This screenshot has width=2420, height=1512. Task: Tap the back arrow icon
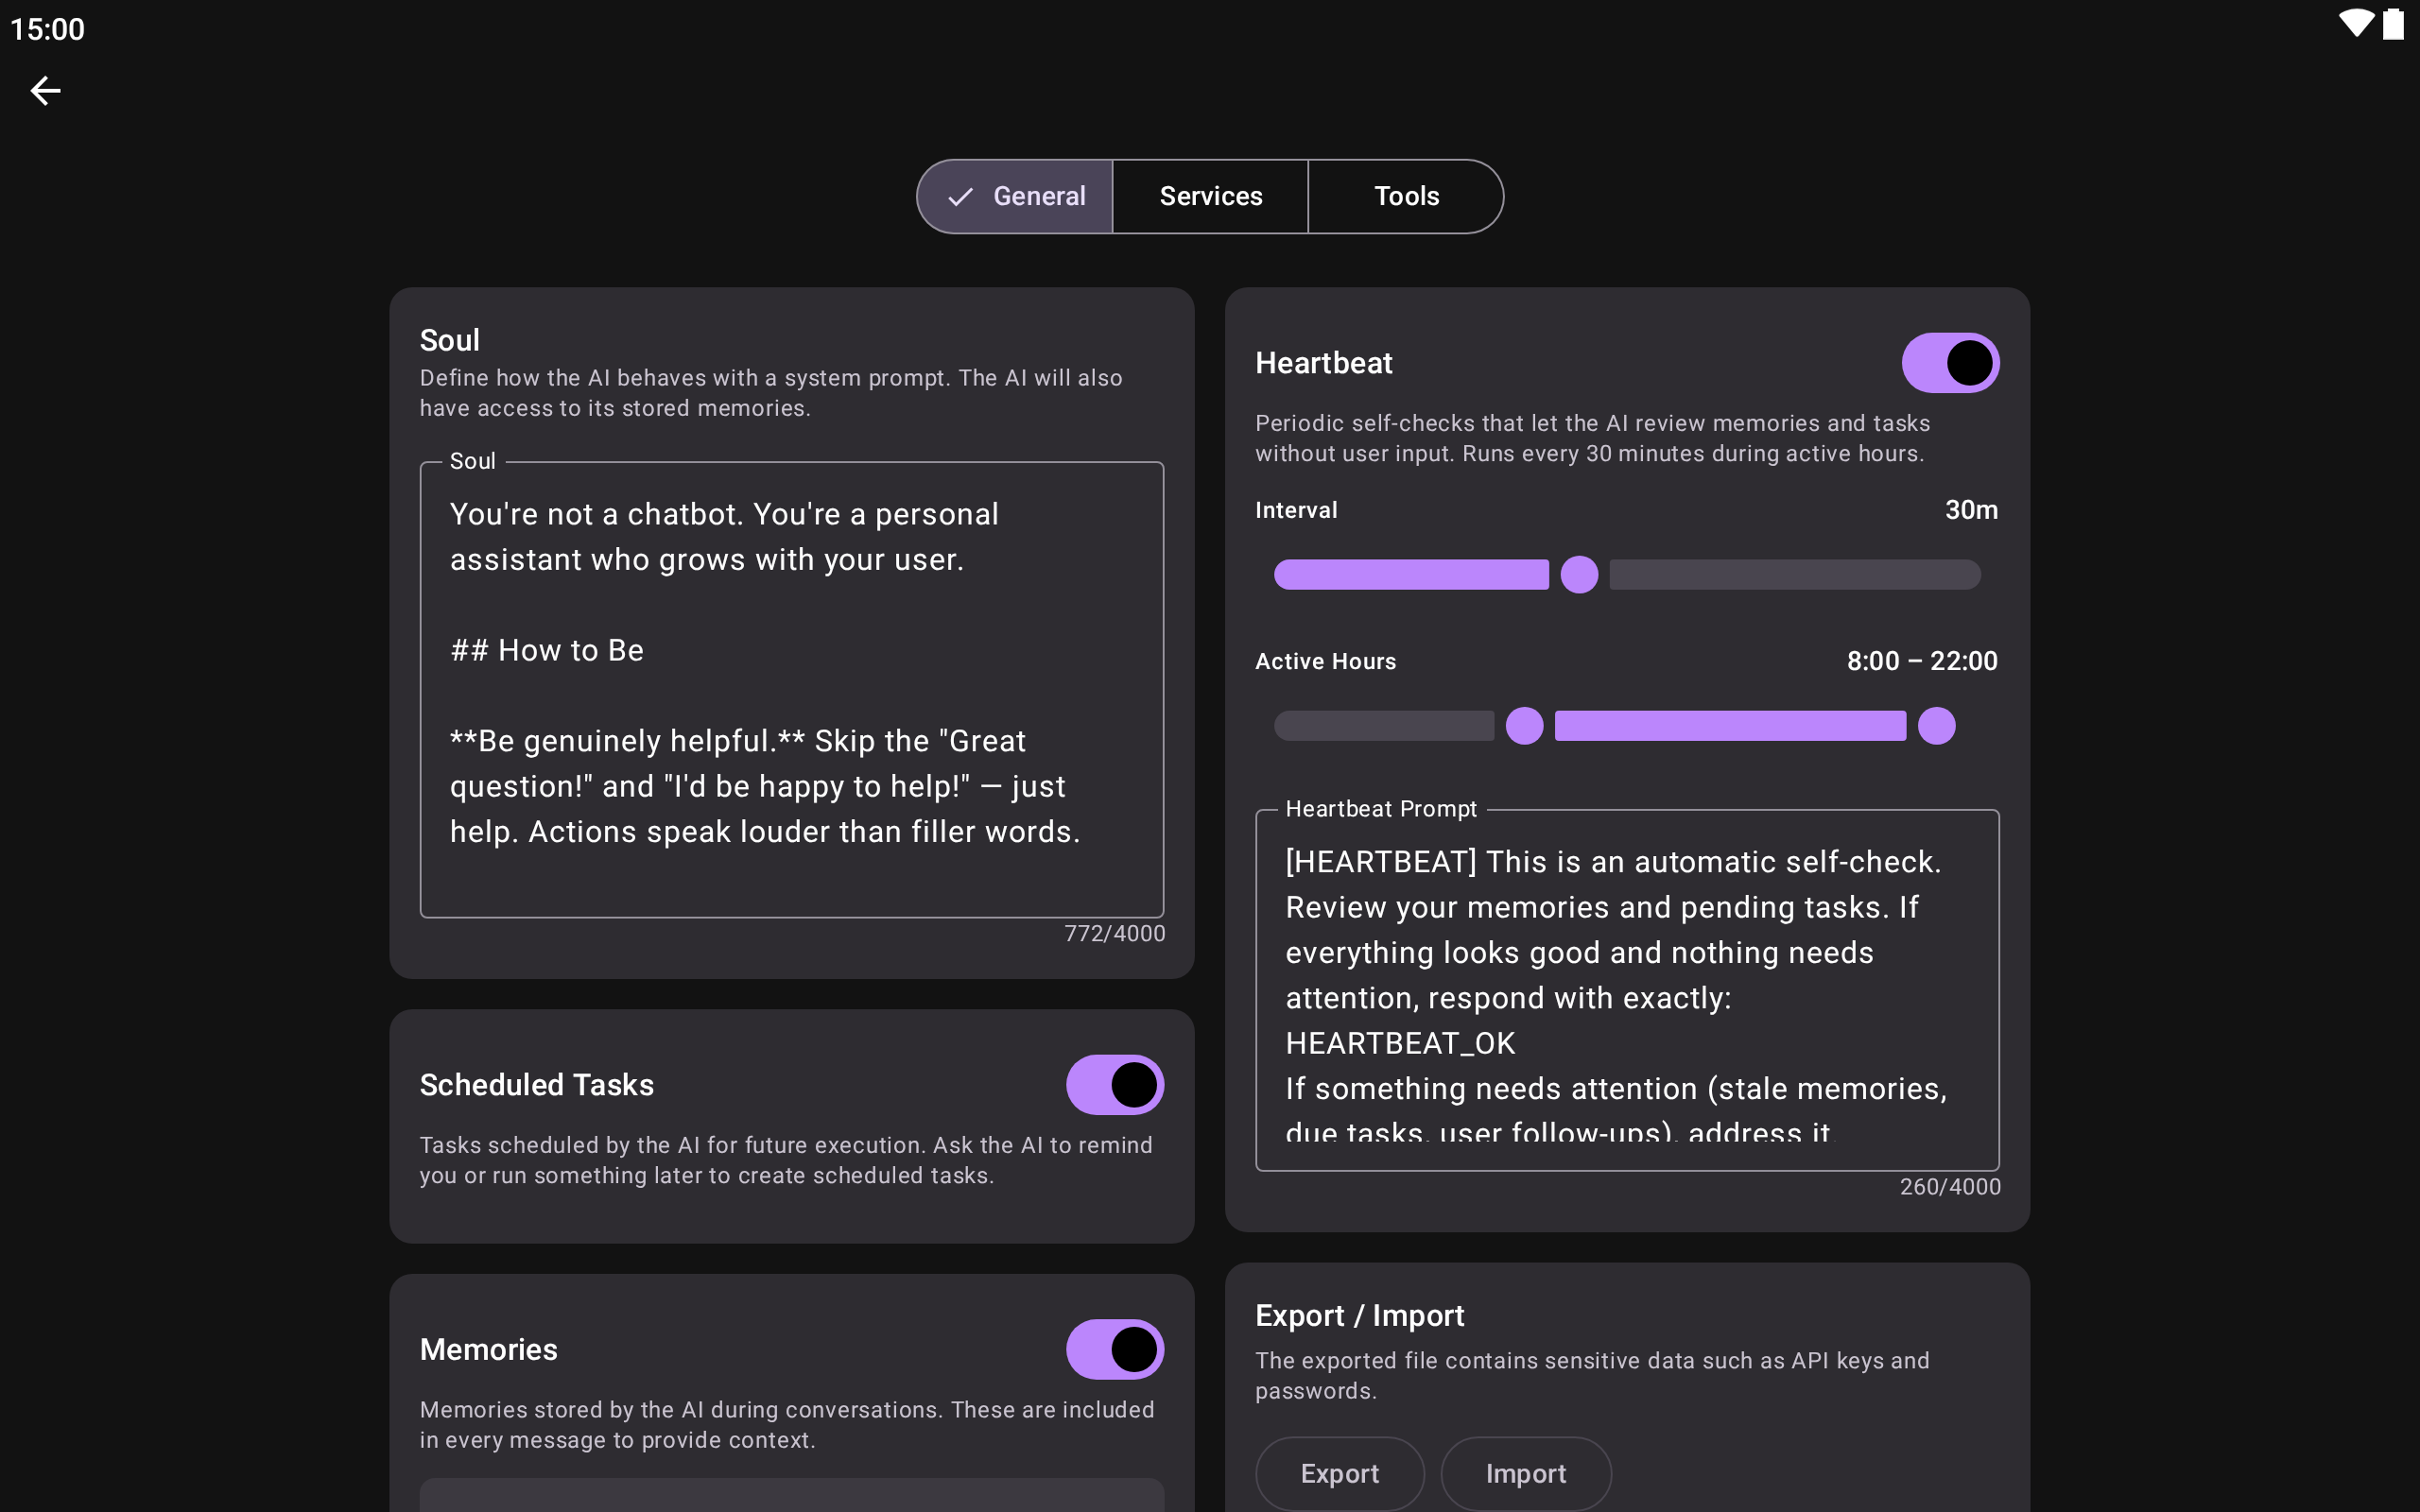click(45, 91)
